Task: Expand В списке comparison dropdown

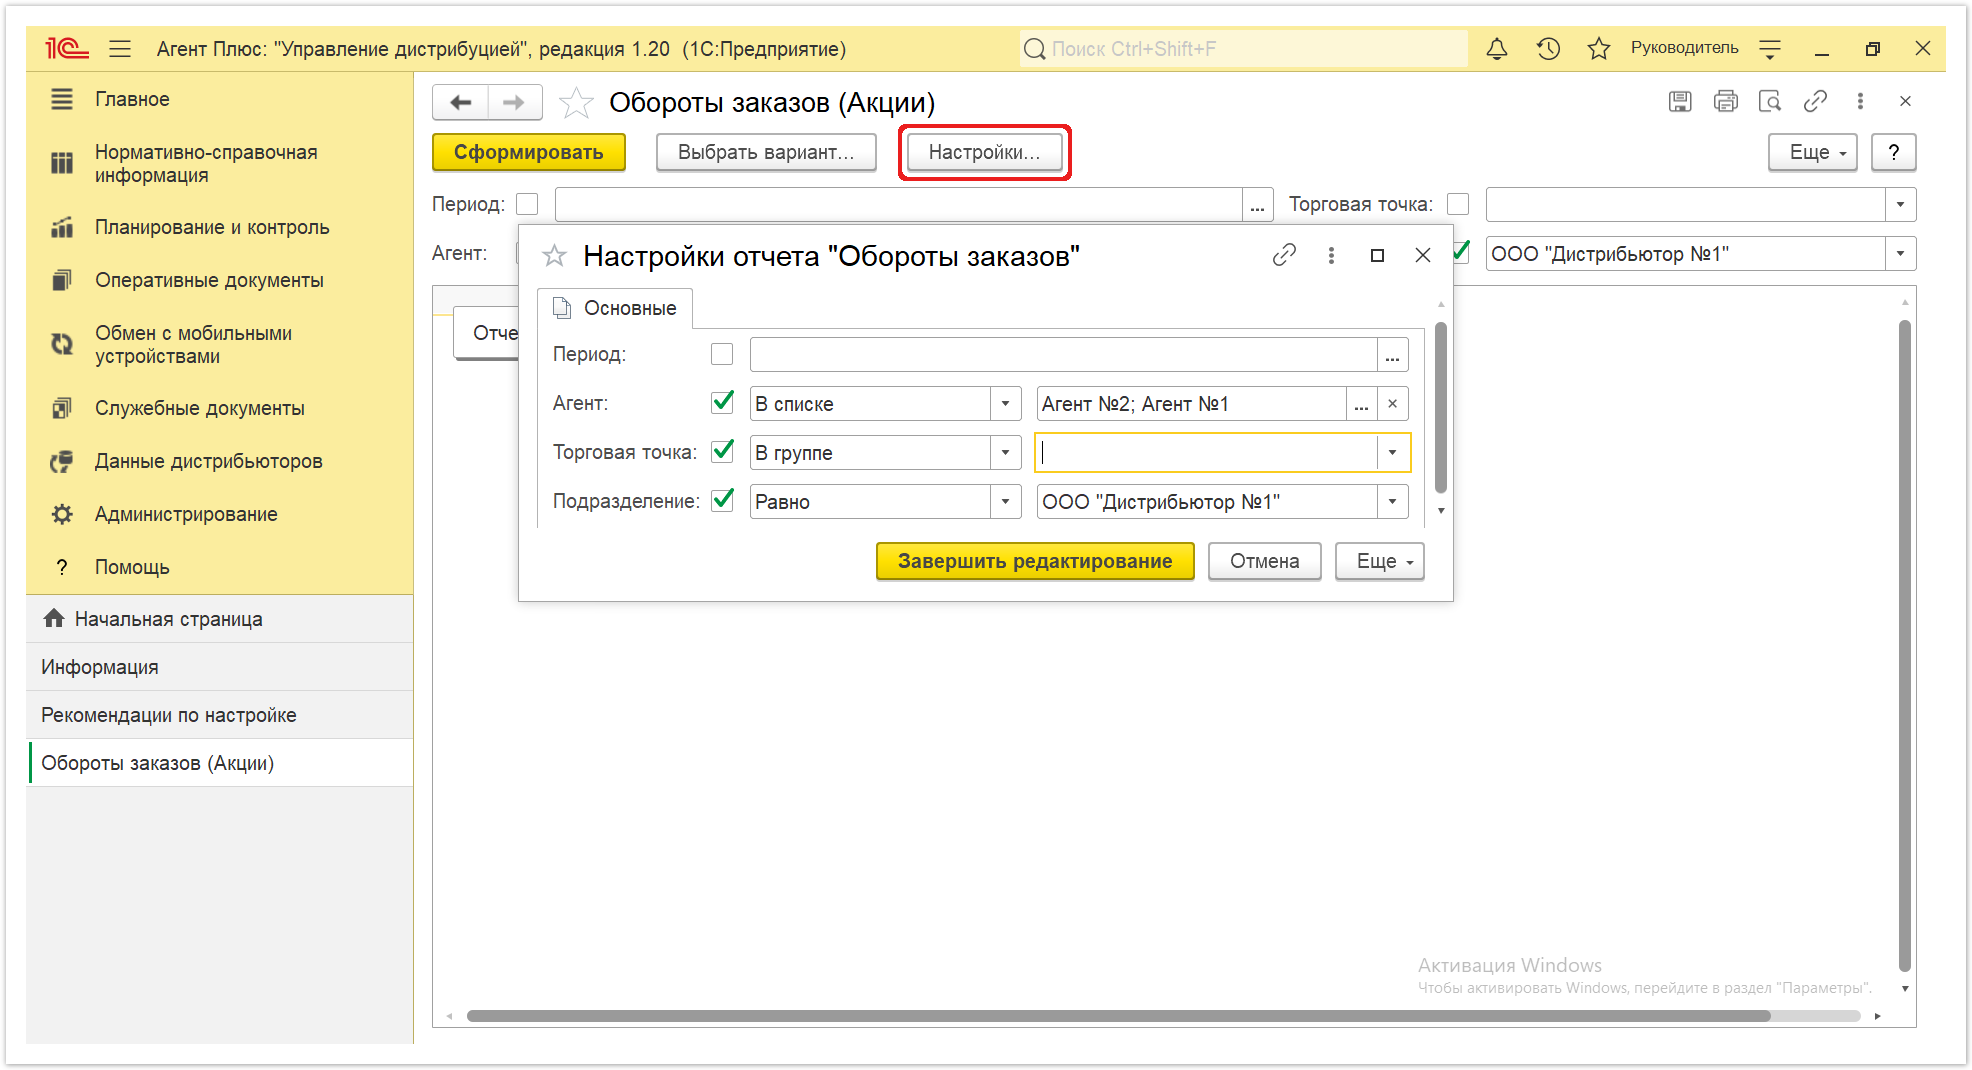Action: click(1005, 404)
